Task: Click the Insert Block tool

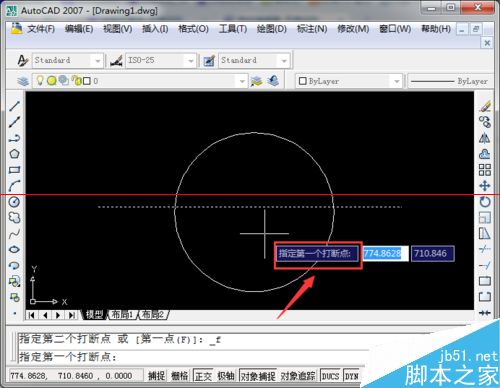Action: (14, 282)
